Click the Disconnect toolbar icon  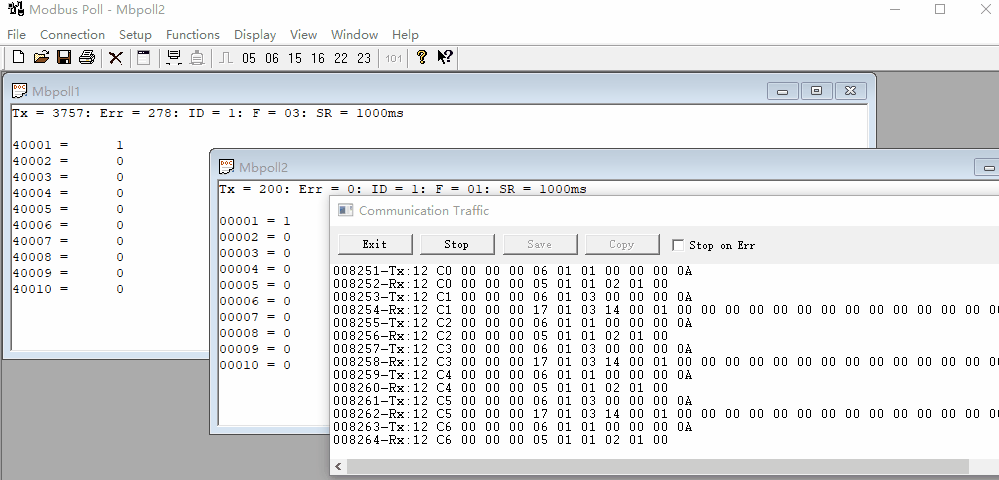pos(198,57)
